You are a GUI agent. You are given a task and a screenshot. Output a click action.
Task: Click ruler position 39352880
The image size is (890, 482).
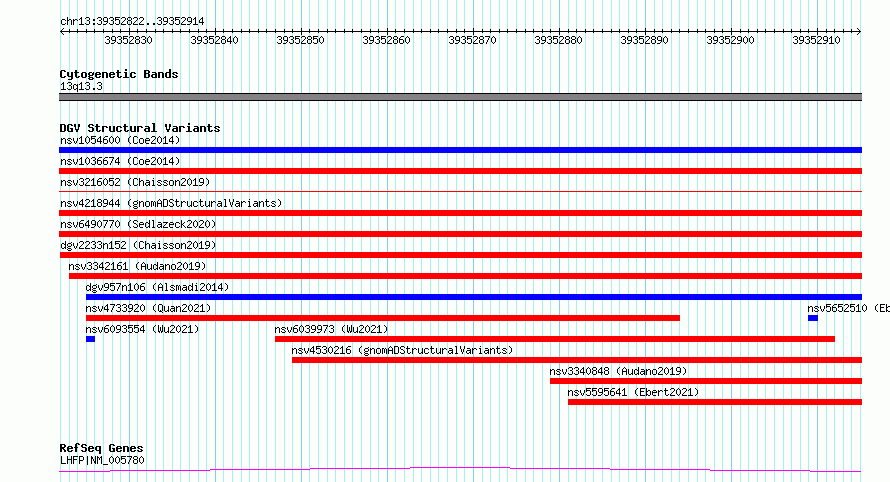(x=559, y=40)
